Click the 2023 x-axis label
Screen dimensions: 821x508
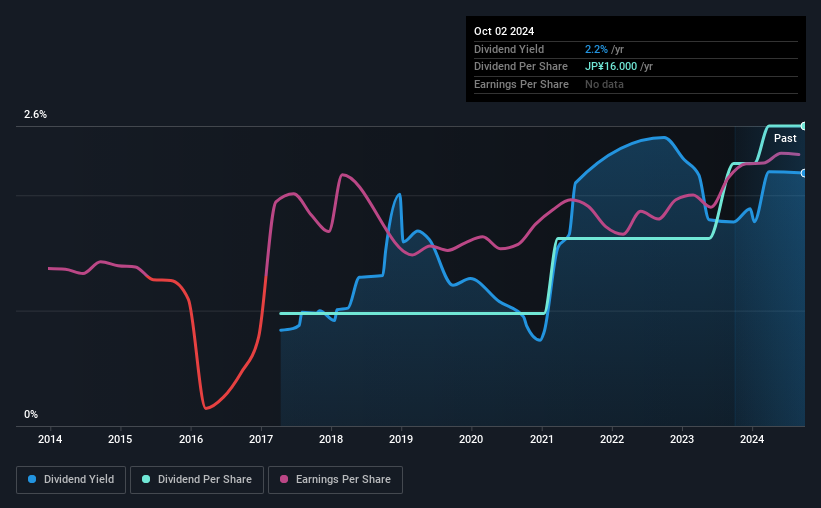[x=682, y=439]
